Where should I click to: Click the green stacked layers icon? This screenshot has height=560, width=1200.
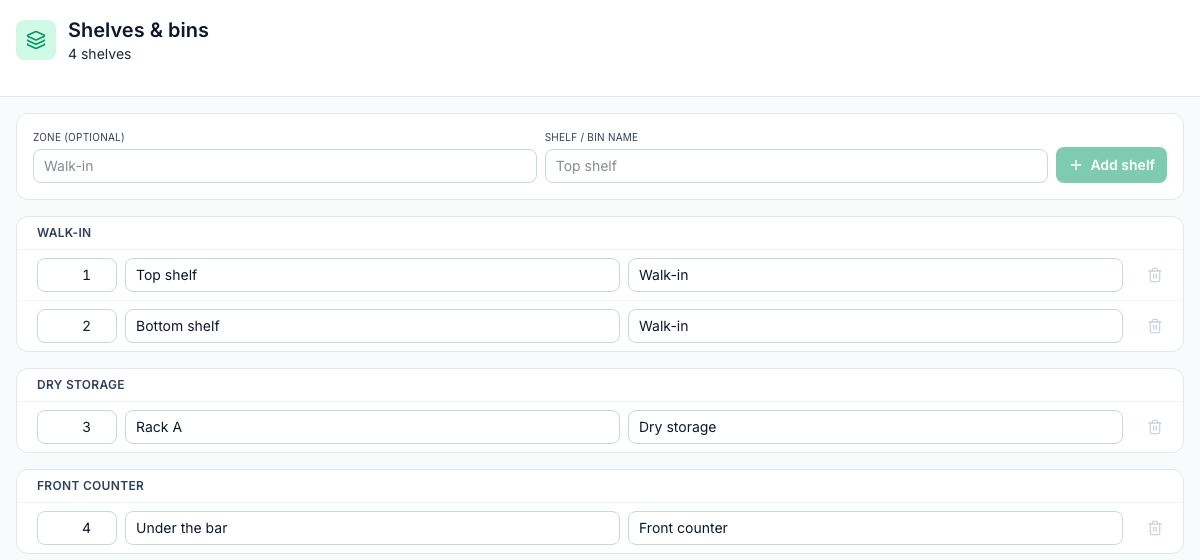36,40
